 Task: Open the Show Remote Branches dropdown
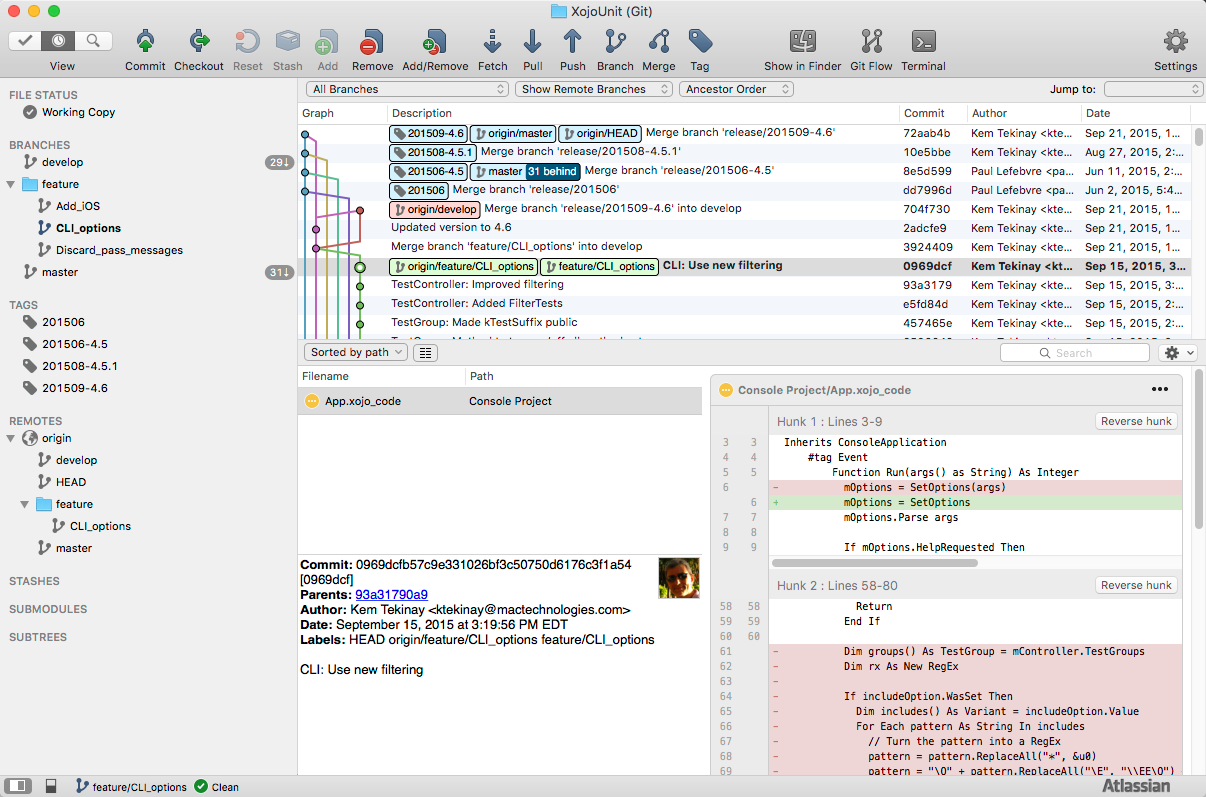(x=595, y=89)
